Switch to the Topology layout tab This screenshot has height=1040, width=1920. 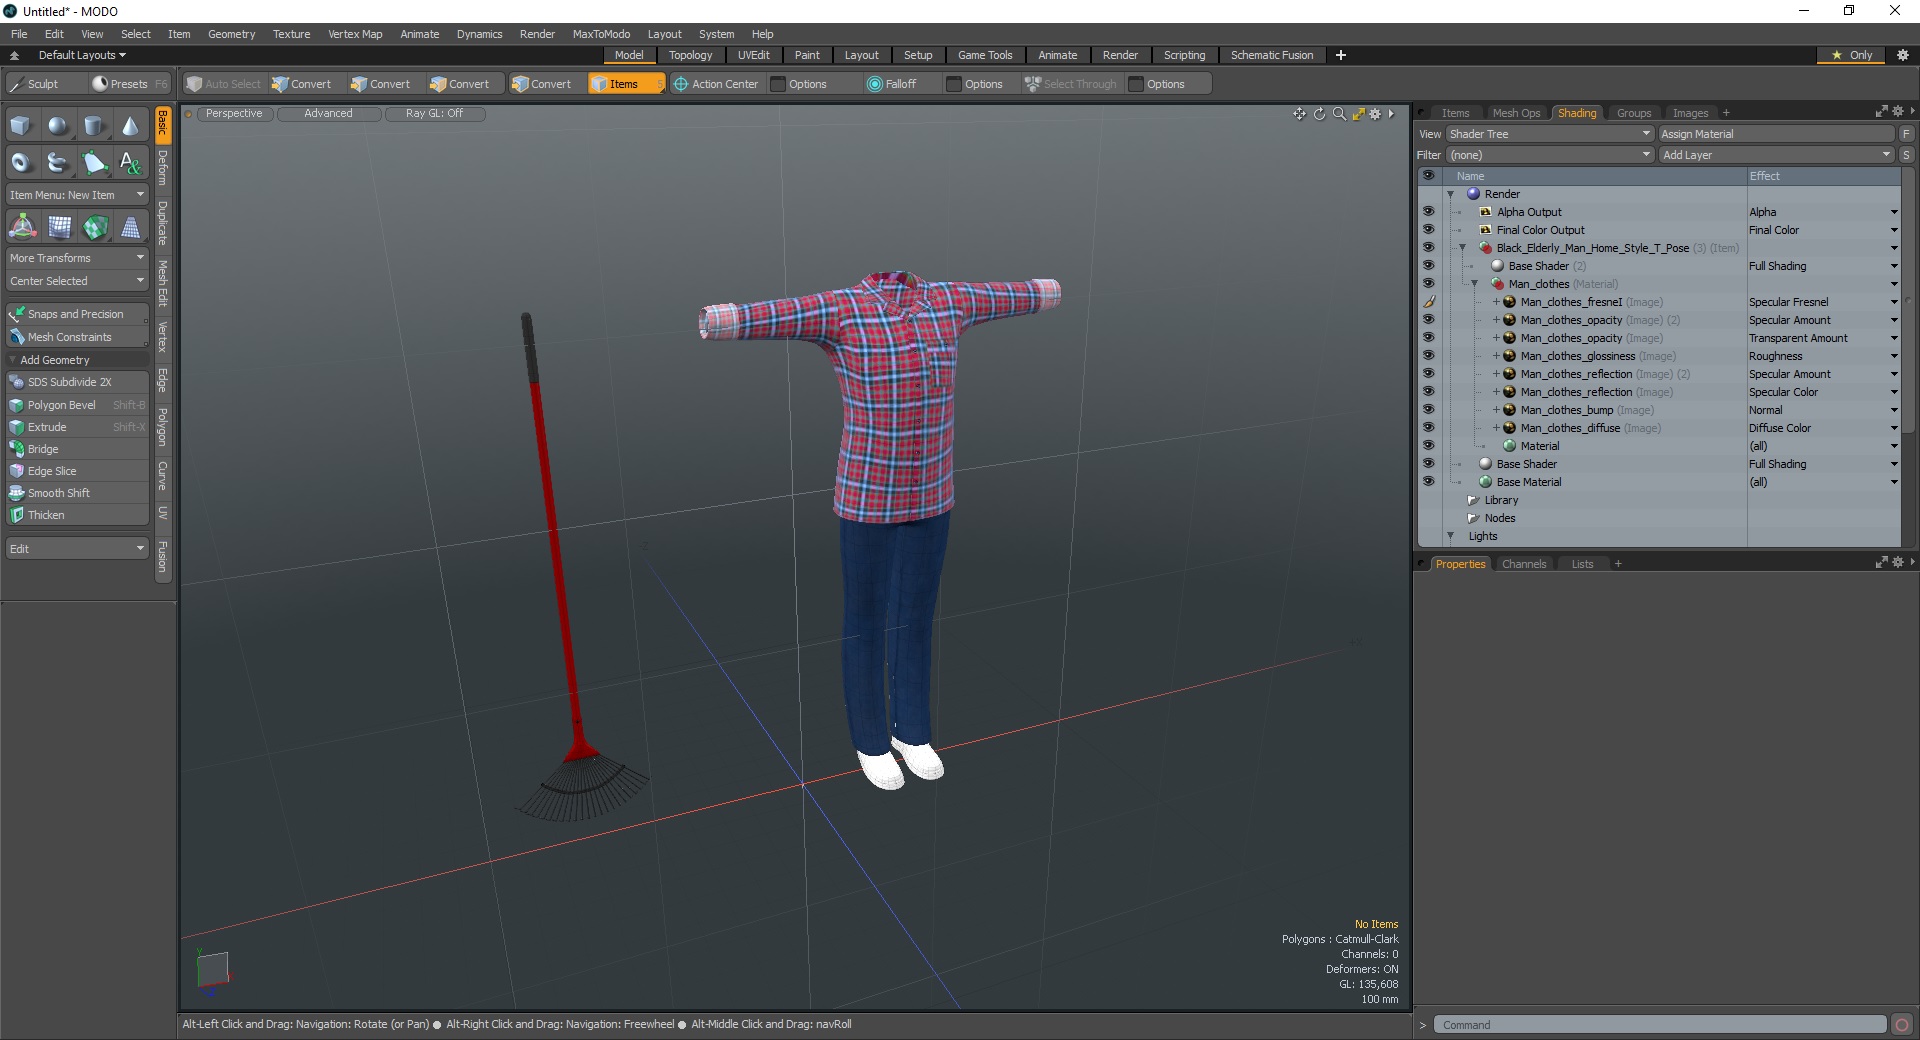click(x=690, y=55)
